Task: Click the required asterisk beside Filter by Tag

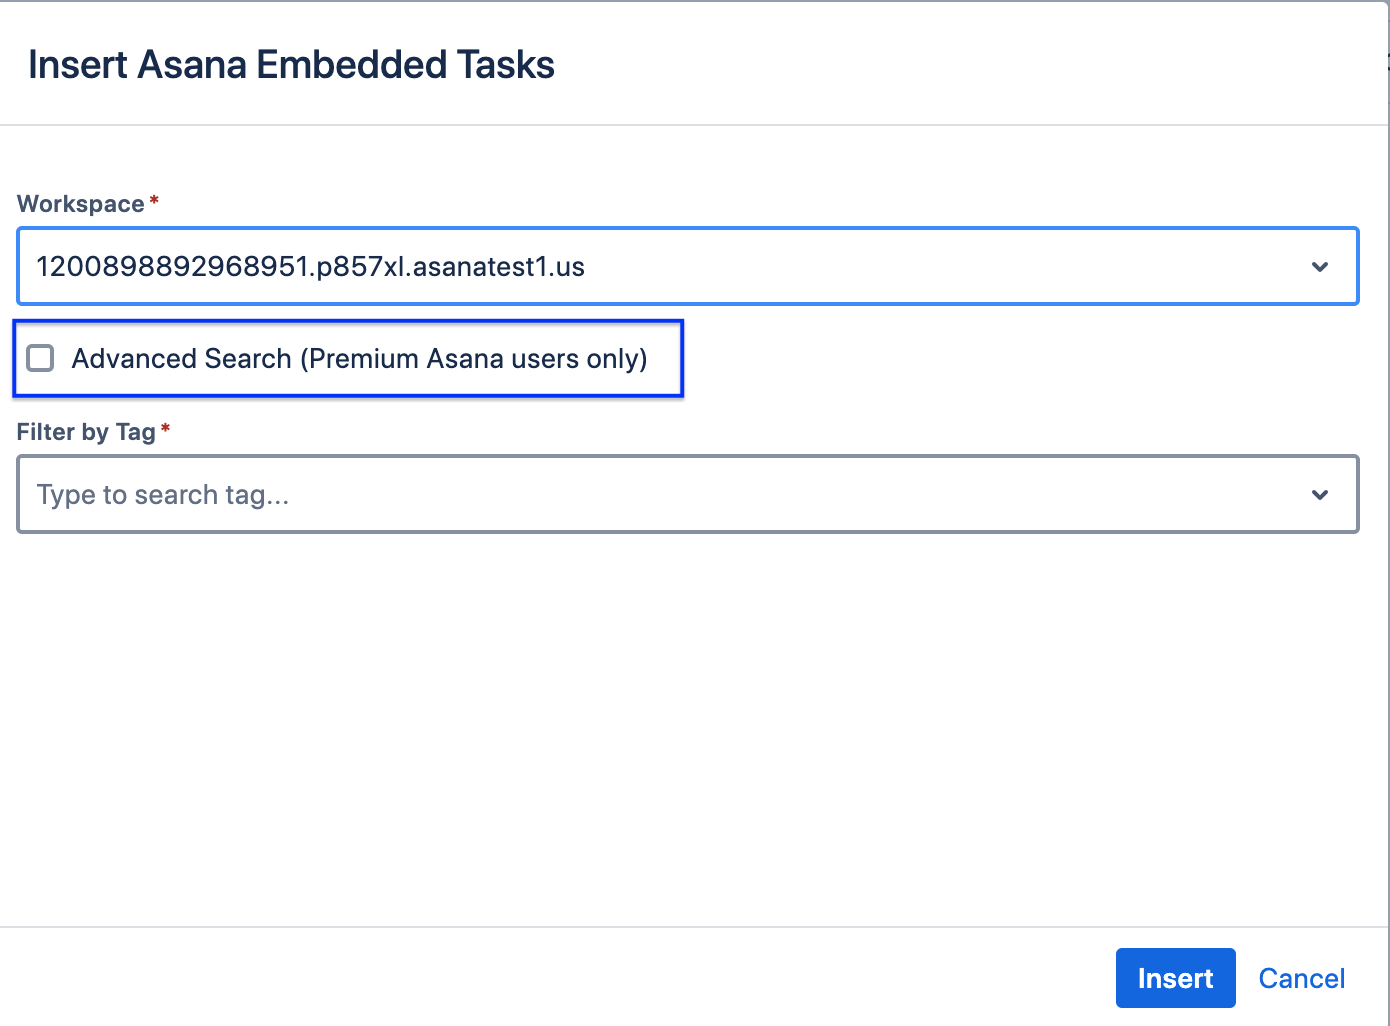Action: pyautogui.click(x=166, y=429)
